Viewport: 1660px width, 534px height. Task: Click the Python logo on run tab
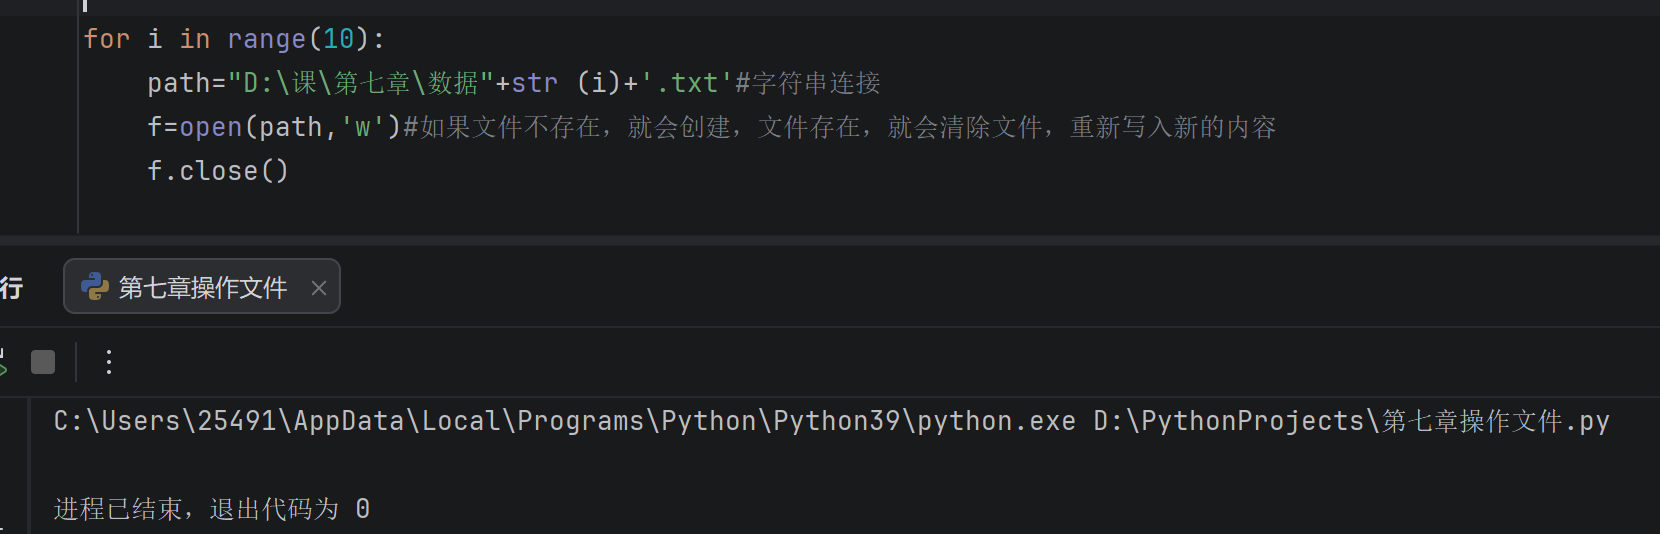pyautogui.click(x=95, y=287)
